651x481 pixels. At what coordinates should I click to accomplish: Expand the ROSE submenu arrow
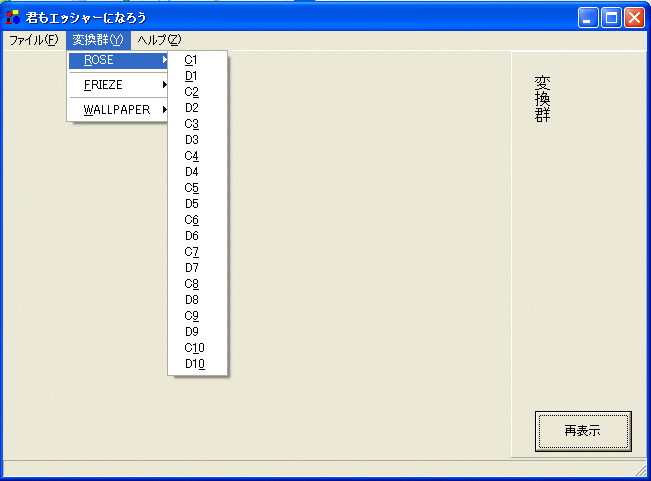pyautogui.click(x=164, y=60)
